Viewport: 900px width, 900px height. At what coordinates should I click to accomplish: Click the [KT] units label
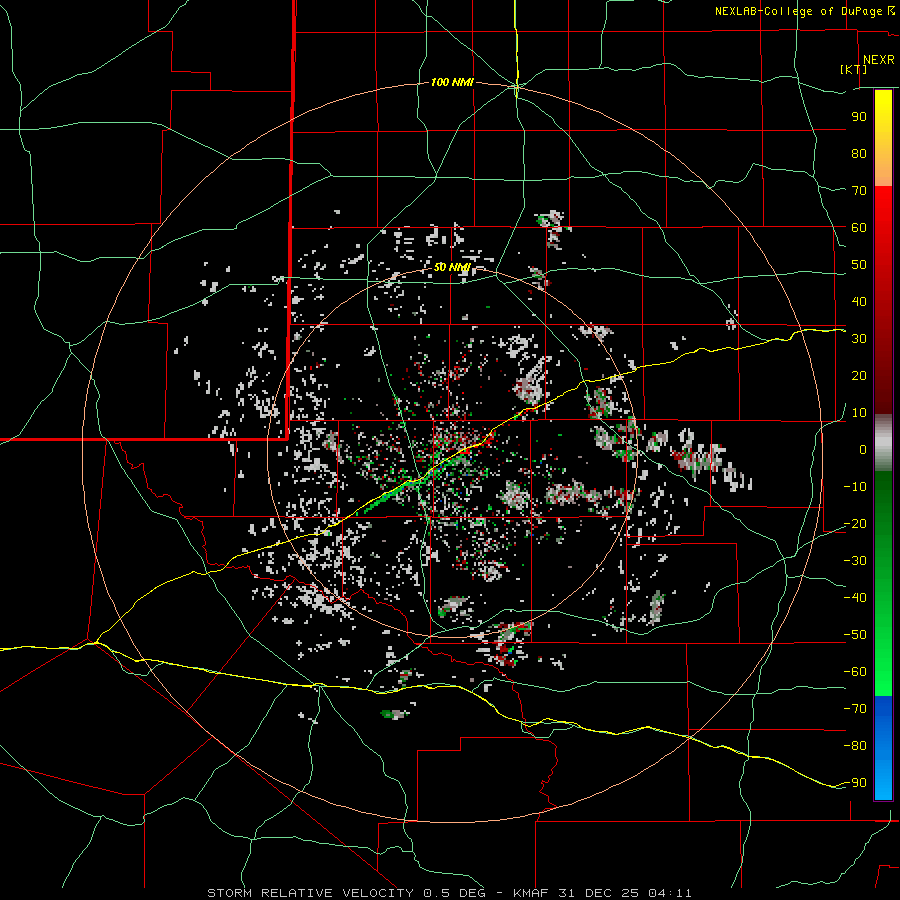[854, 70]
